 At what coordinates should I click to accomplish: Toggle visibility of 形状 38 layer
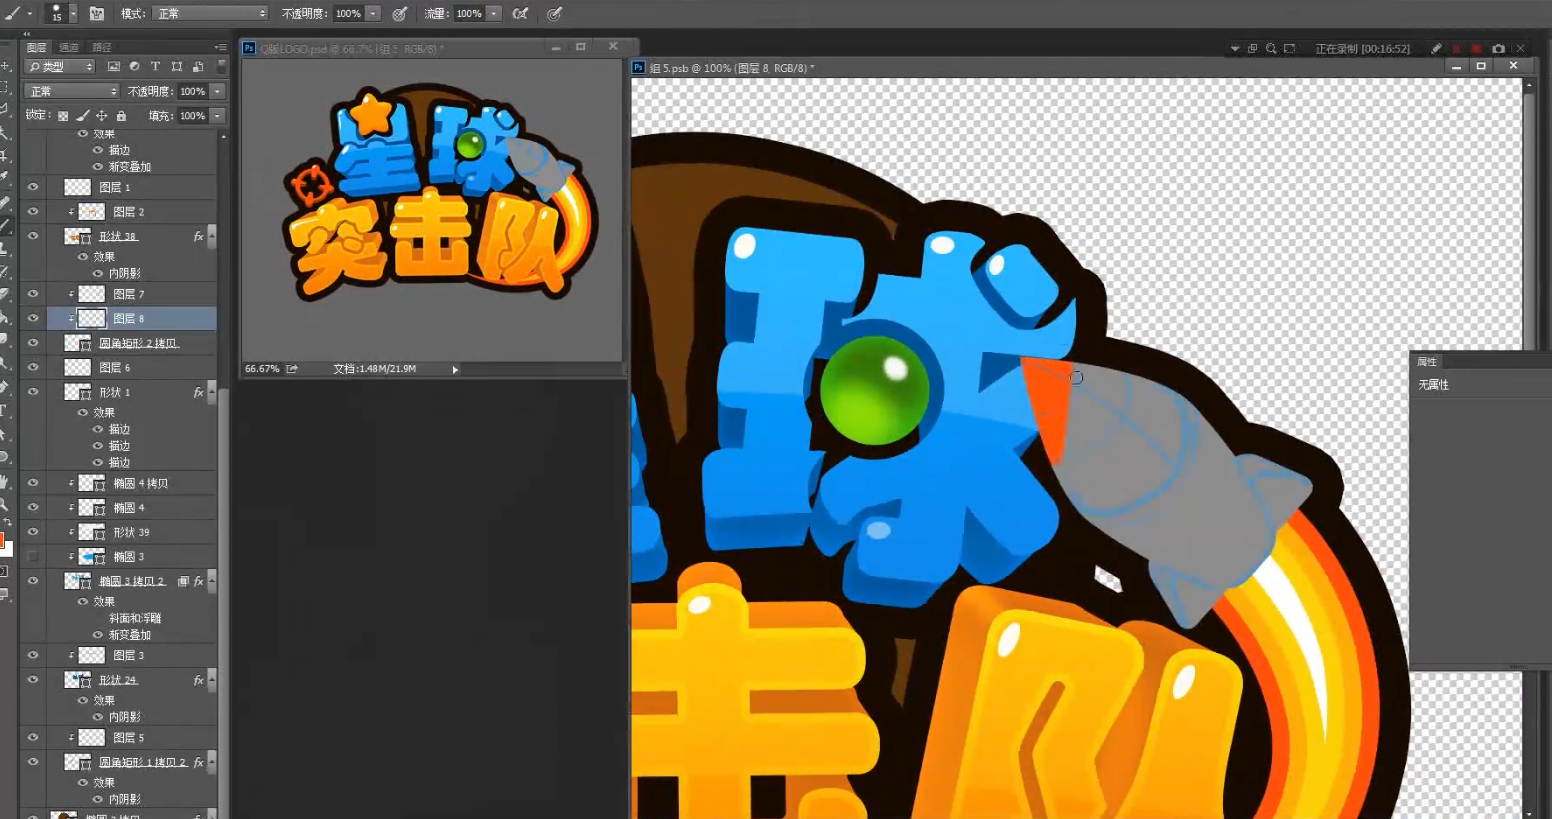pyautogui.click(x=33, y=236)
